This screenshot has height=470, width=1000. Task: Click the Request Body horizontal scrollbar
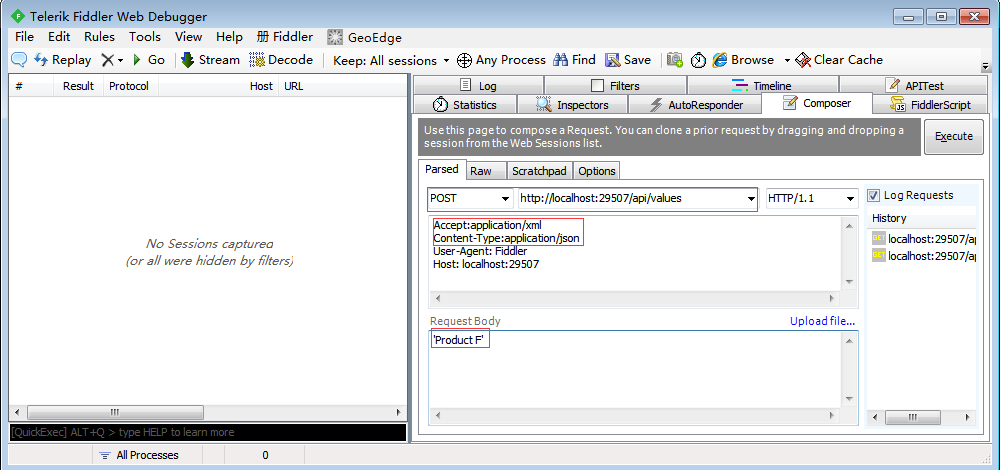[636, 415]
